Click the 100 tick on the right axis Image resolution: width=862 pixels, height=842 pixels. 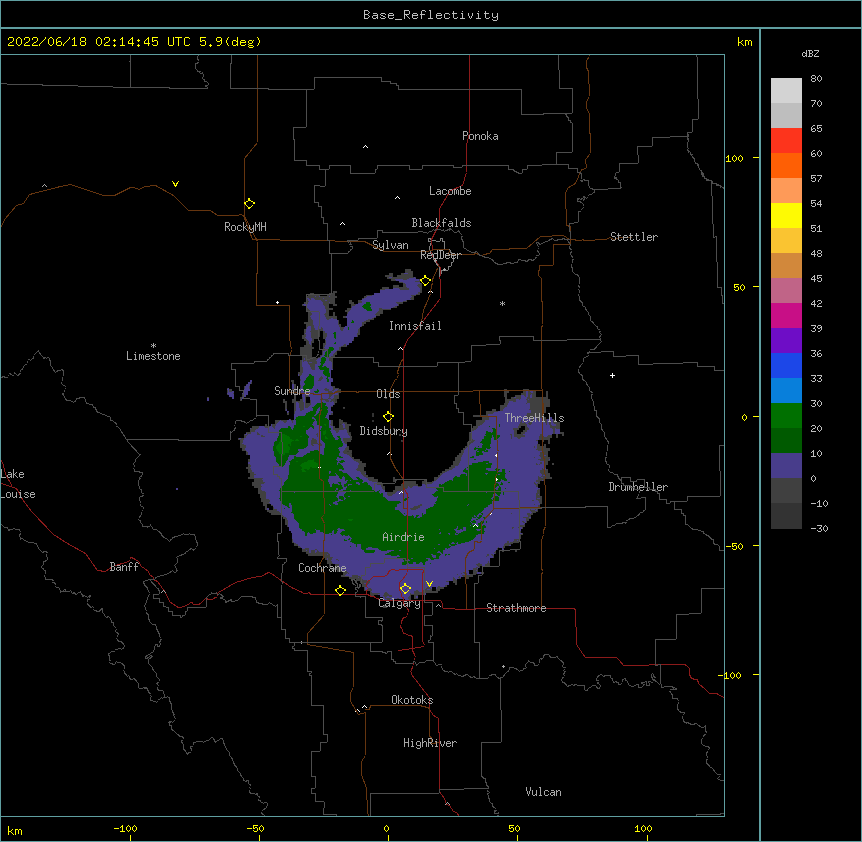coord(734,158)
